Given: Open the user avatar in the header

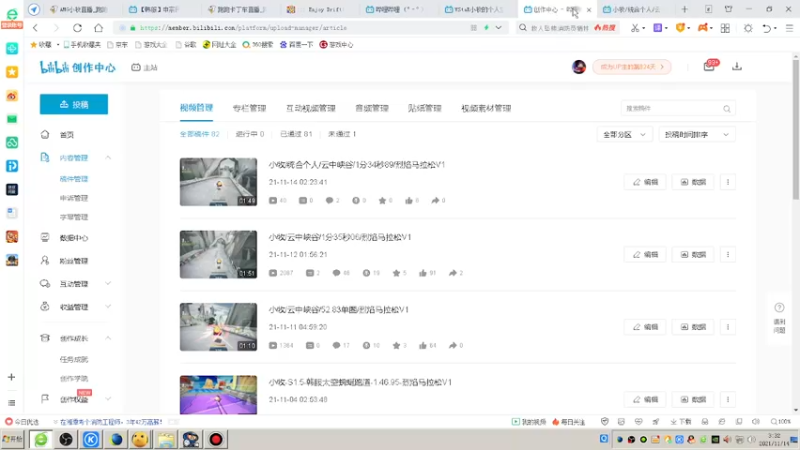Looking at the screenshot, I should coord(579,67).
